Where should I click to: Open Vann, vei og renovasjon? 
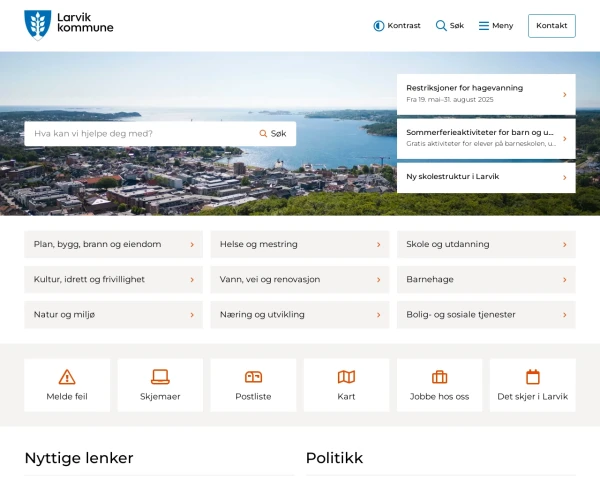(300, 279)
